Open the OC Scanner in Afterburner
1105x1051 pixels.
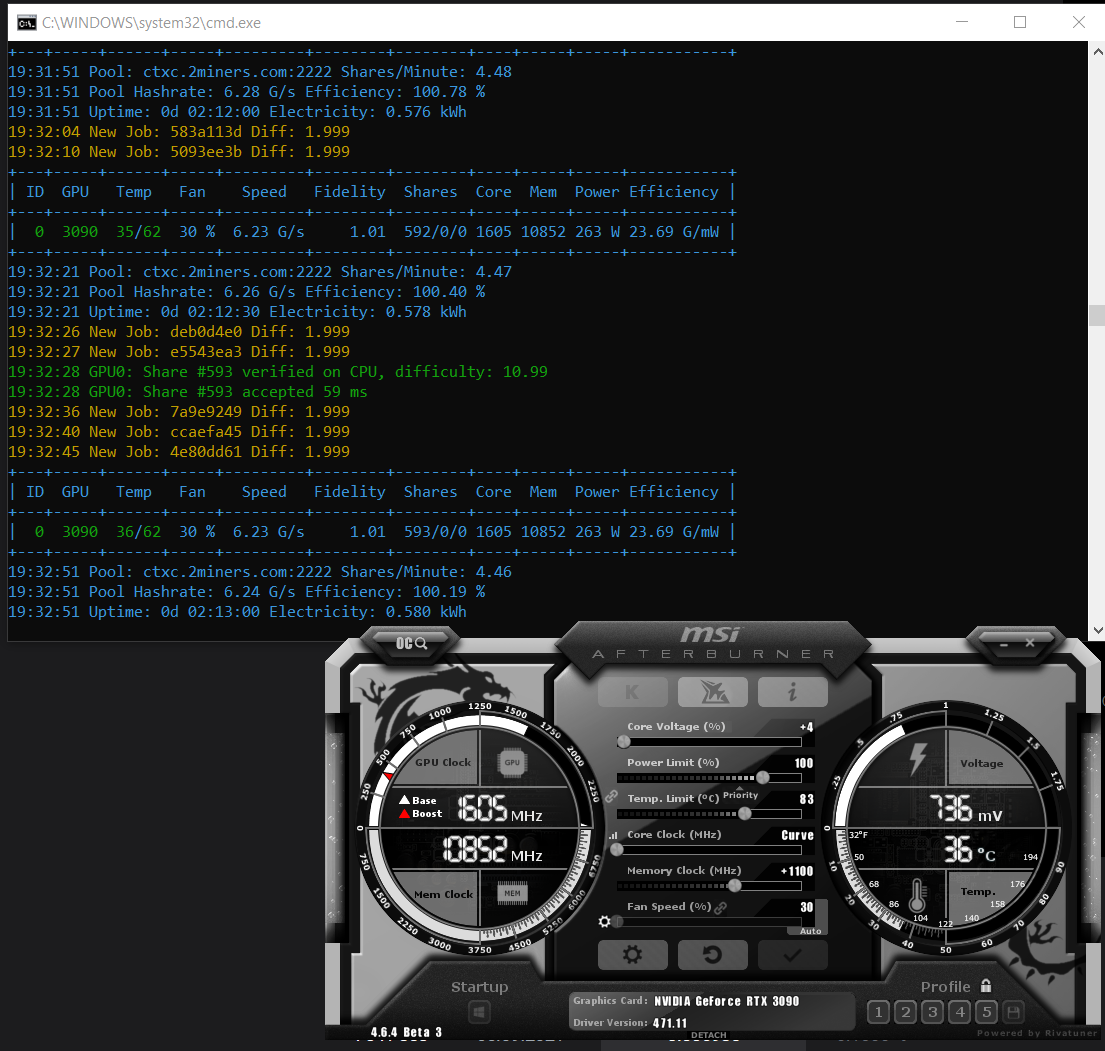[412, 643]
